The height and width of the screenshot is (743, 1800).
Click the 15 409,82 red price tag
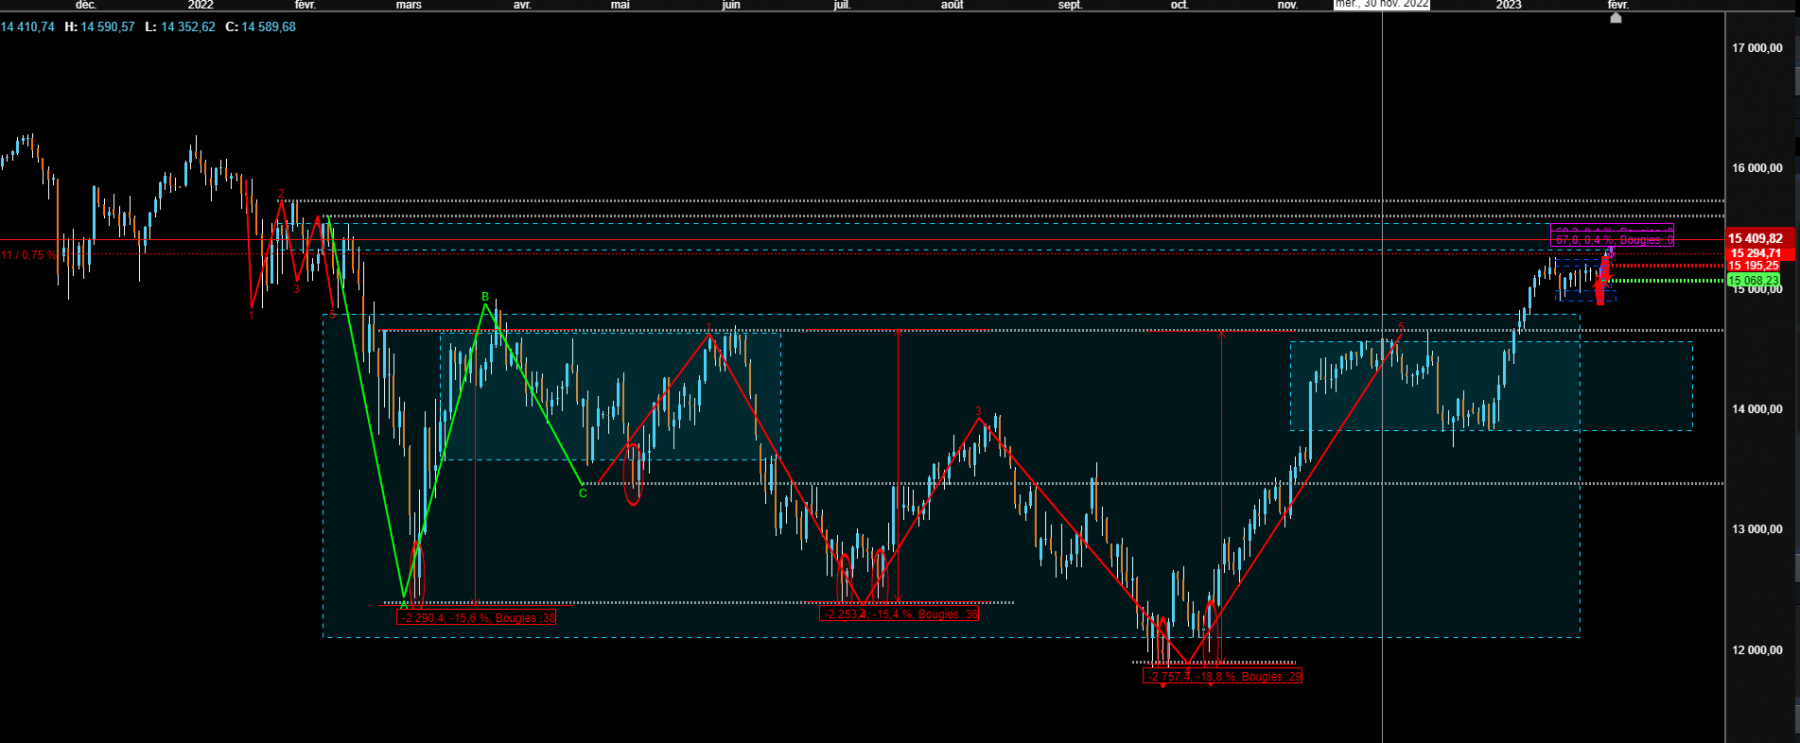(x=1759, y=238)
